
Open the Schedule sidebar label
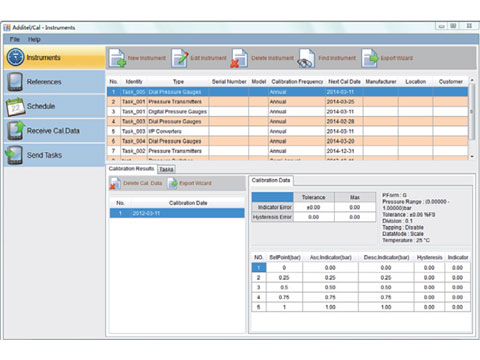coord(41,106)
